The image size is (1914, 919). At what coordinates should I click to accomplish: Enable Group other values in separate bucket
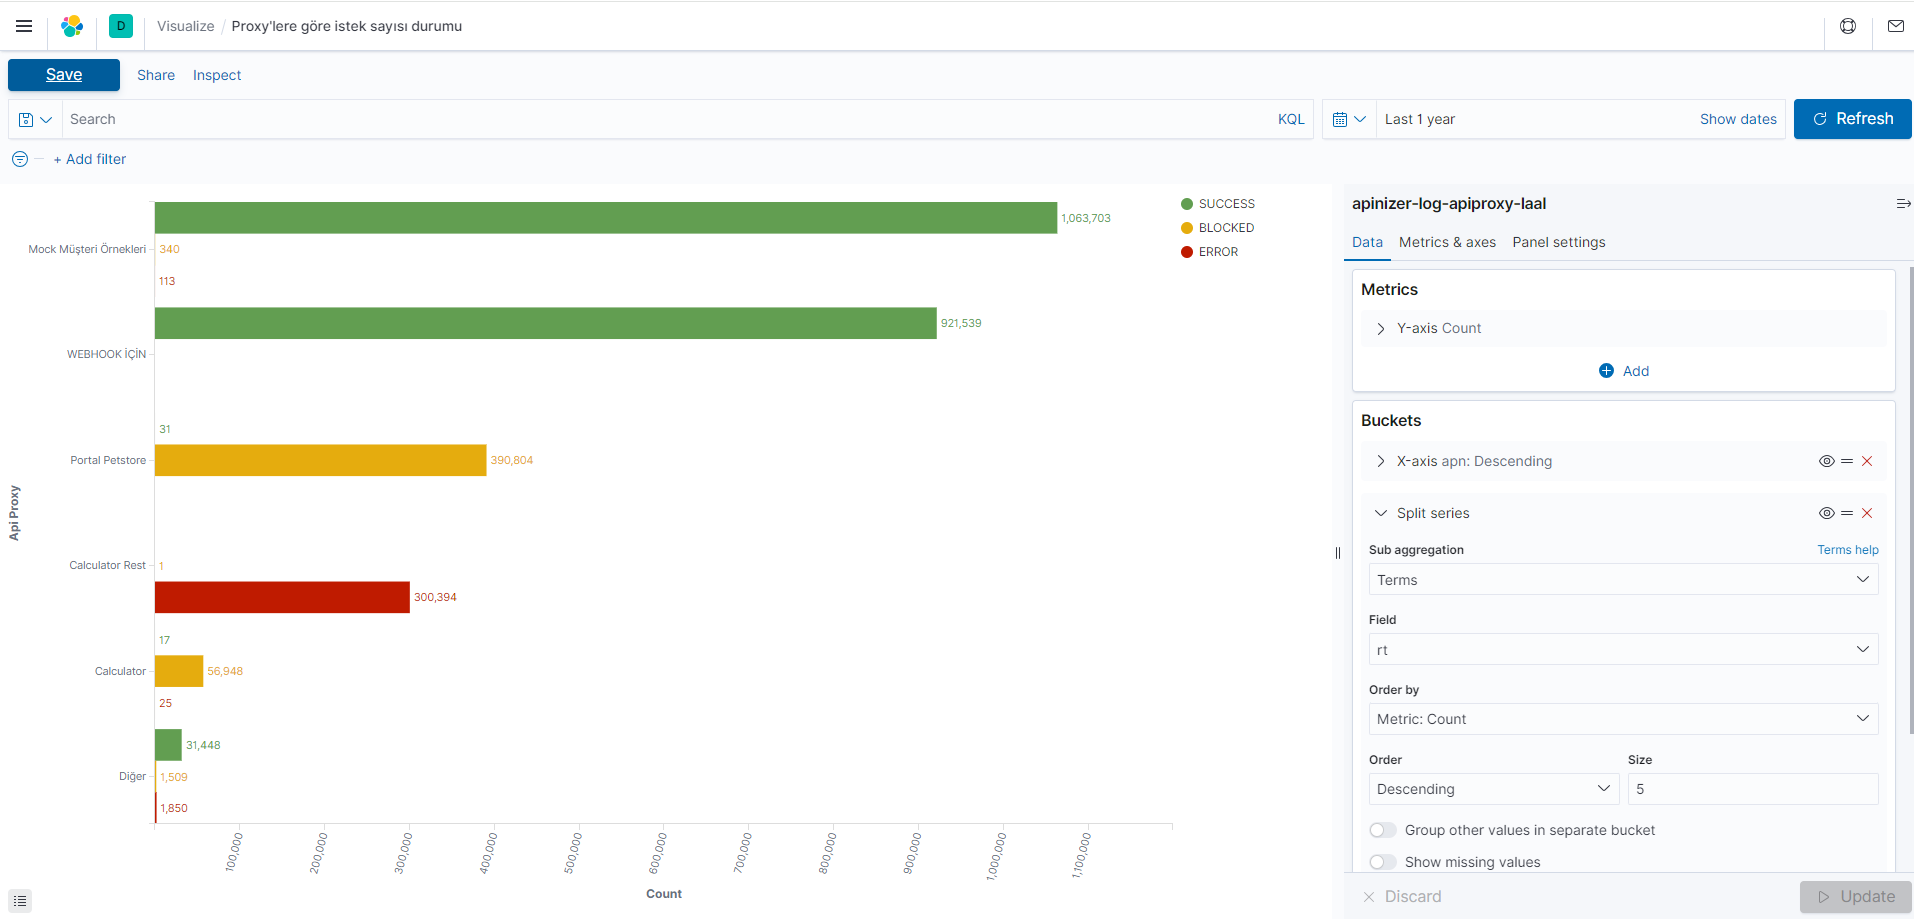(x=1383, y=830)
